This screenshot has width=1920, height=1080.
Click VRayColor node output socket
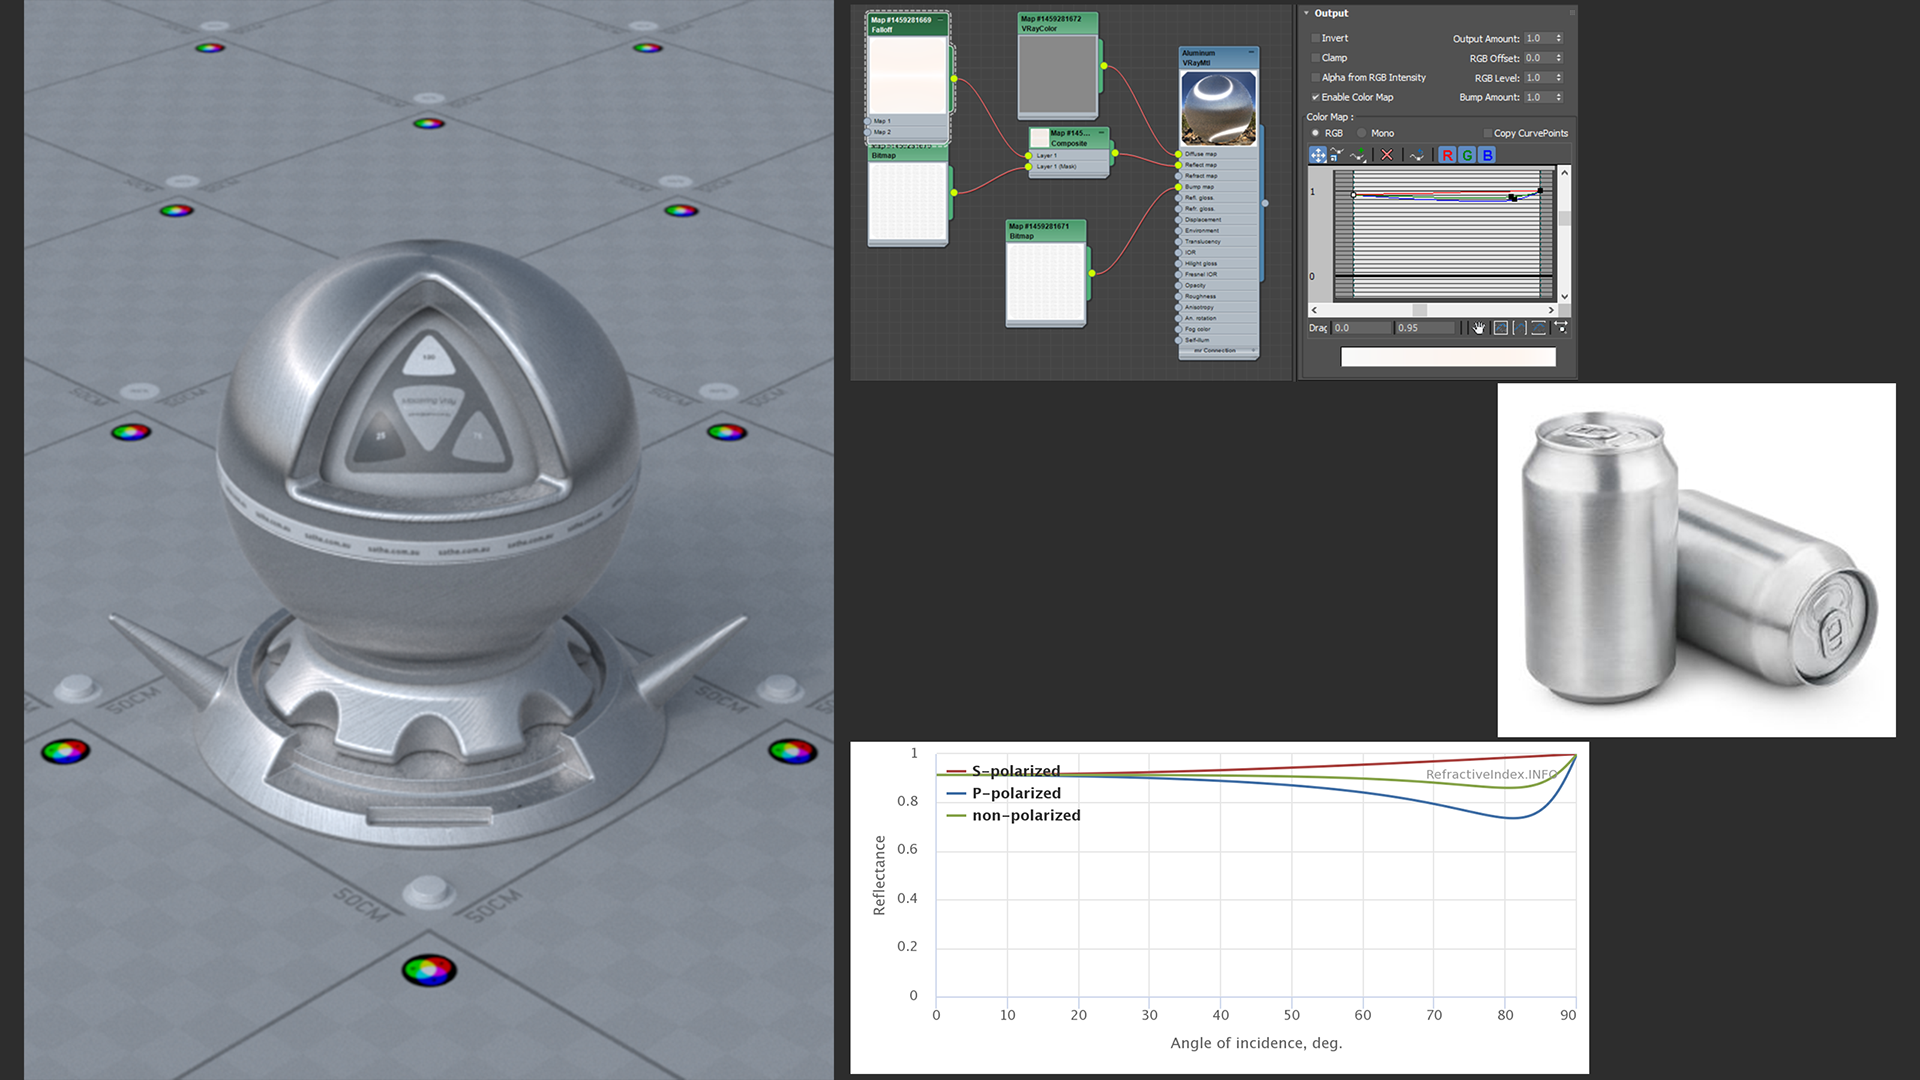pyautogui.click(x=1104, y=66)
